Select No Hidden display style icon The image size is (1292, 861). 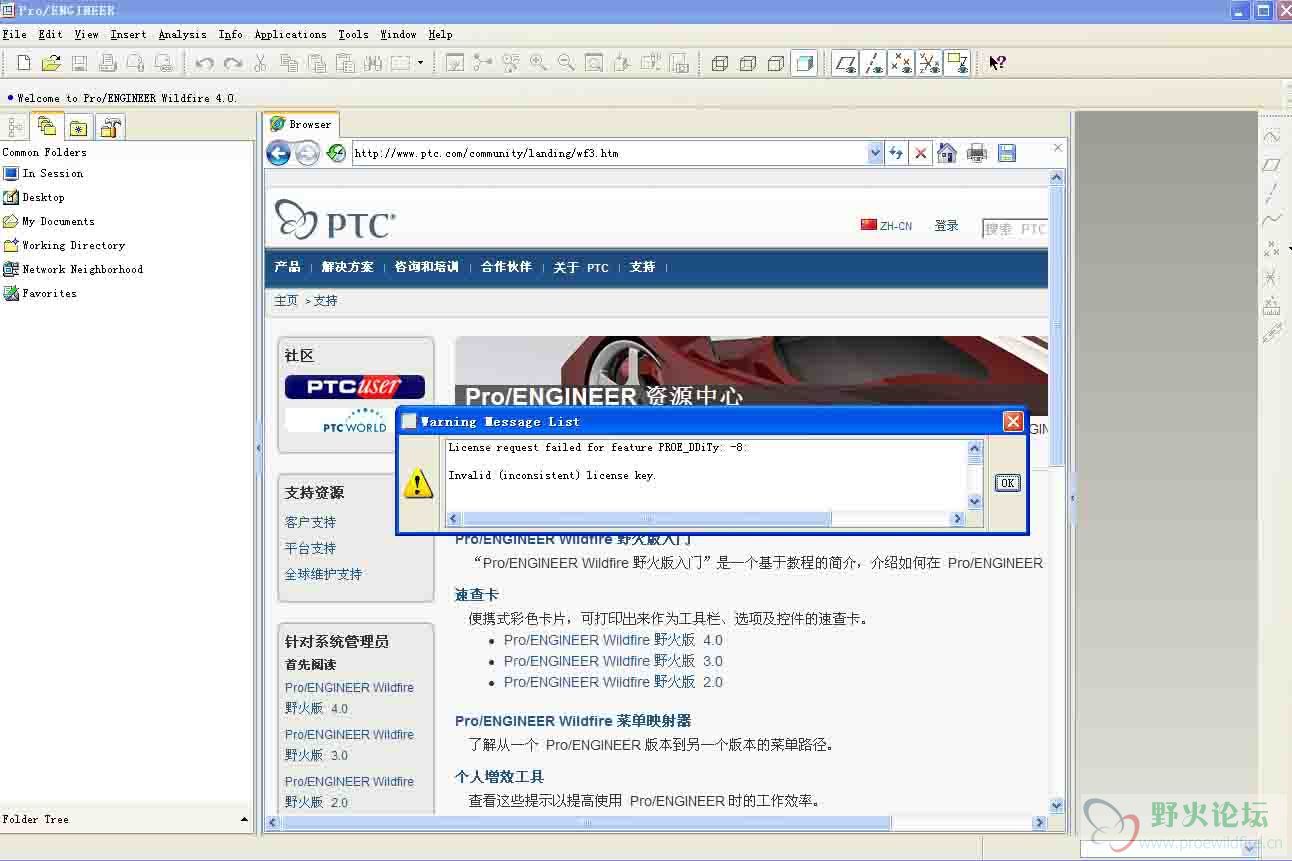pos(775,63)
